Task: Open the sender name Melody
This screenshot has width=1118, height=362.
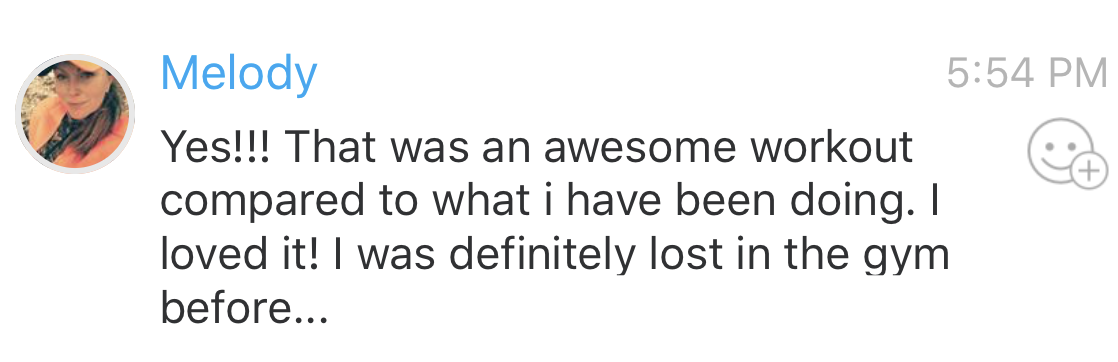Action: pos(239,74)
